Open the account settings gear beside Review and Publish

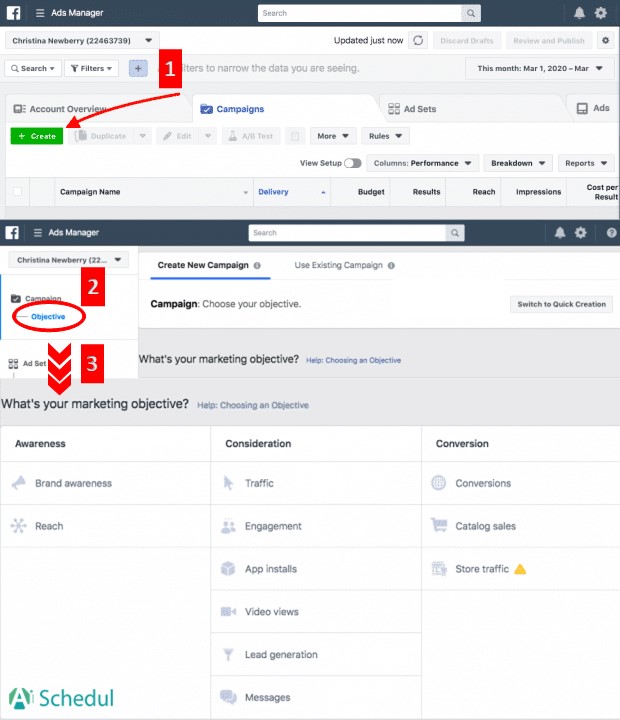(605, 40)
